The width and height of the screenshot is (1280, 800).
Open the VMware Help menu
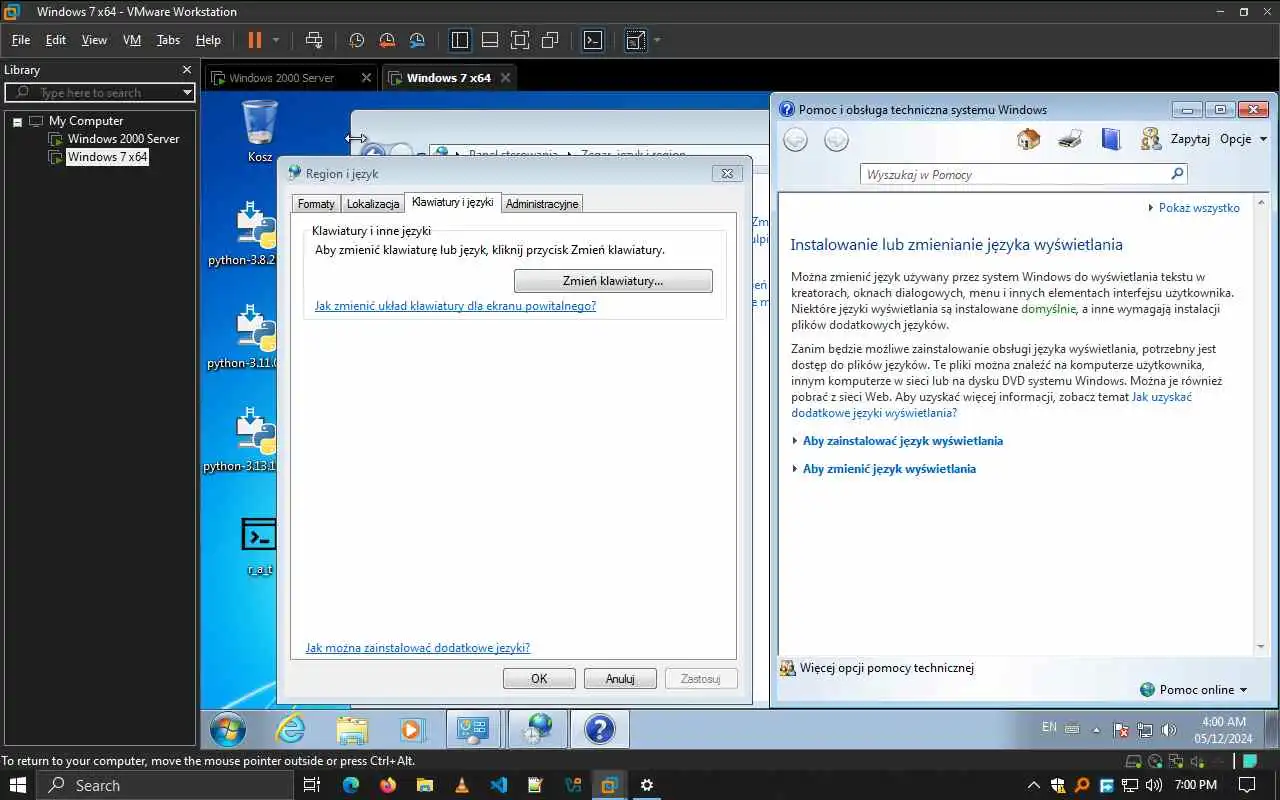pos(208,40)
